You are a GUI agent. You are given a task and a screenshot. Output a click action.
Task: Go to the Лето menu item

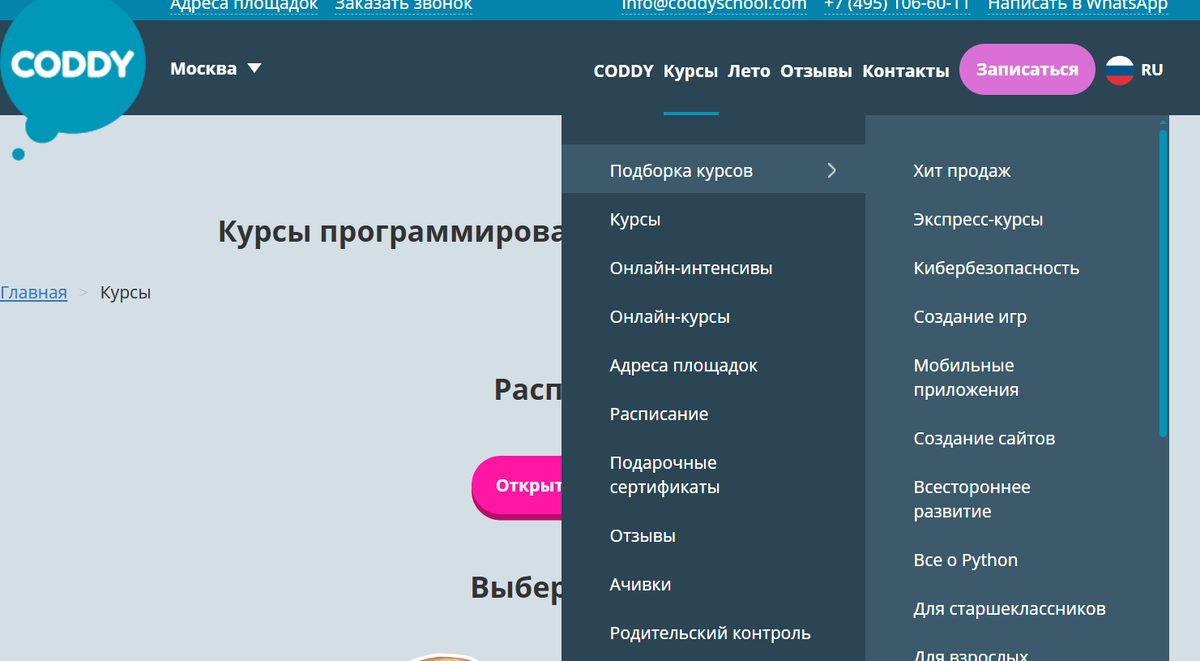(749, 71)
